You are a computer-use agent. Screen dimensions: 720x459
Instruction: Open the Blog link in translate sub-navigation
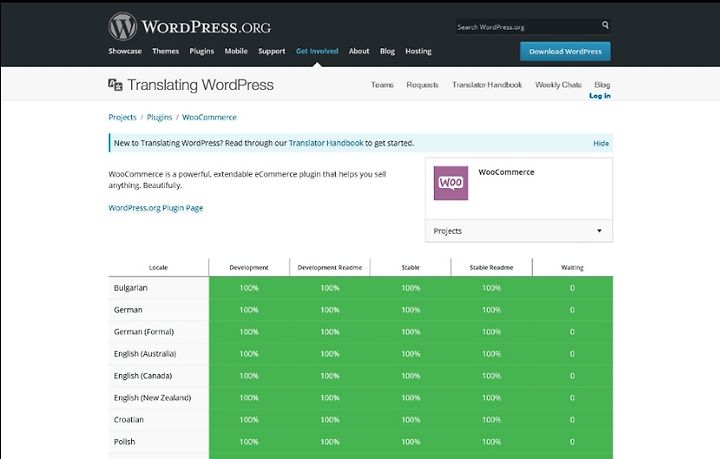(602, 85)
